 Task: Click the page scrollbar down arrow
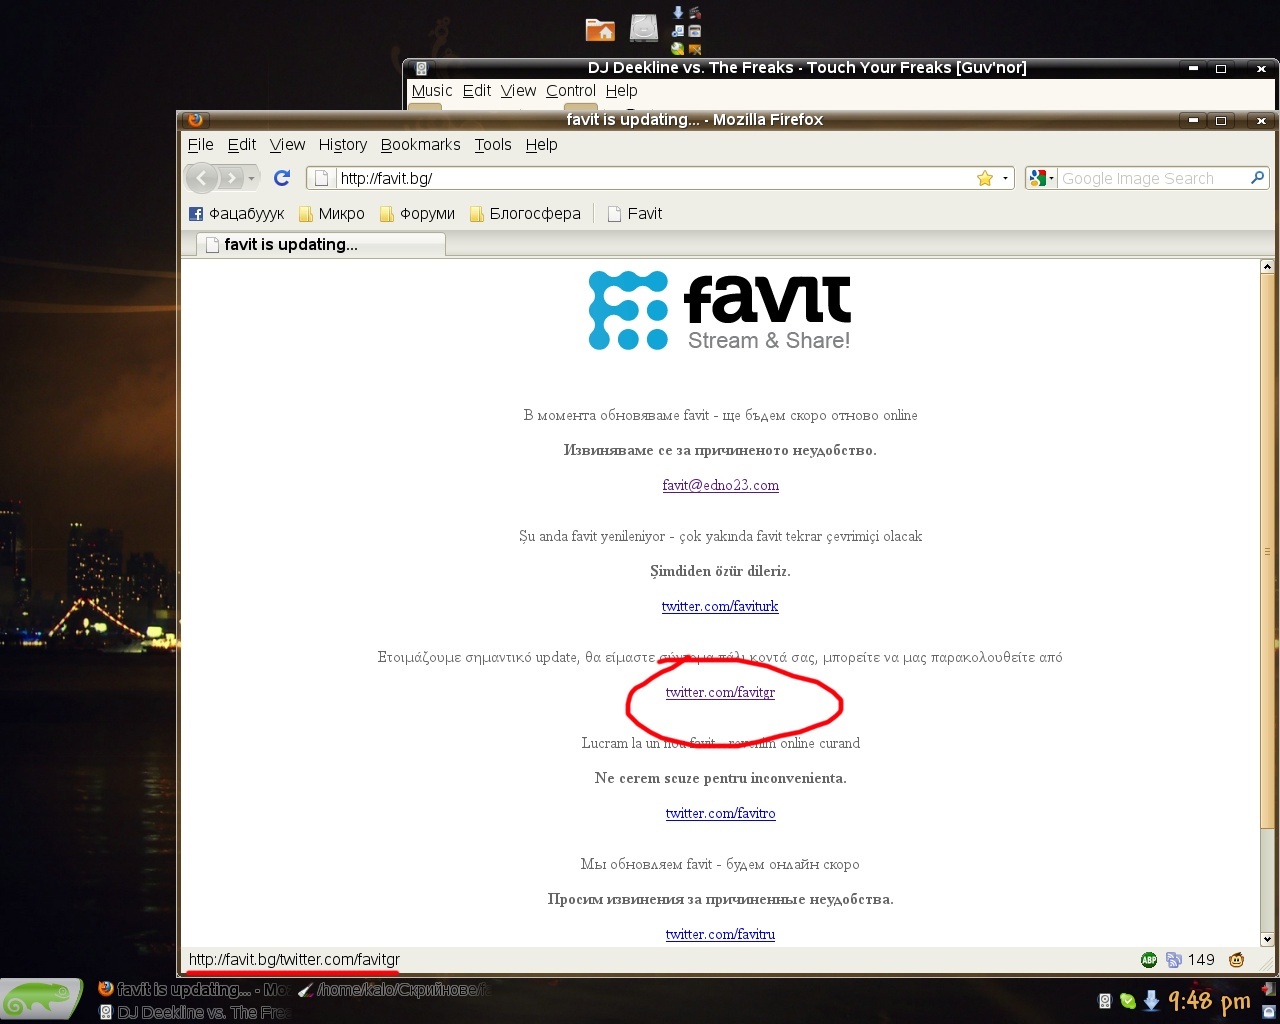[1267, 939]
